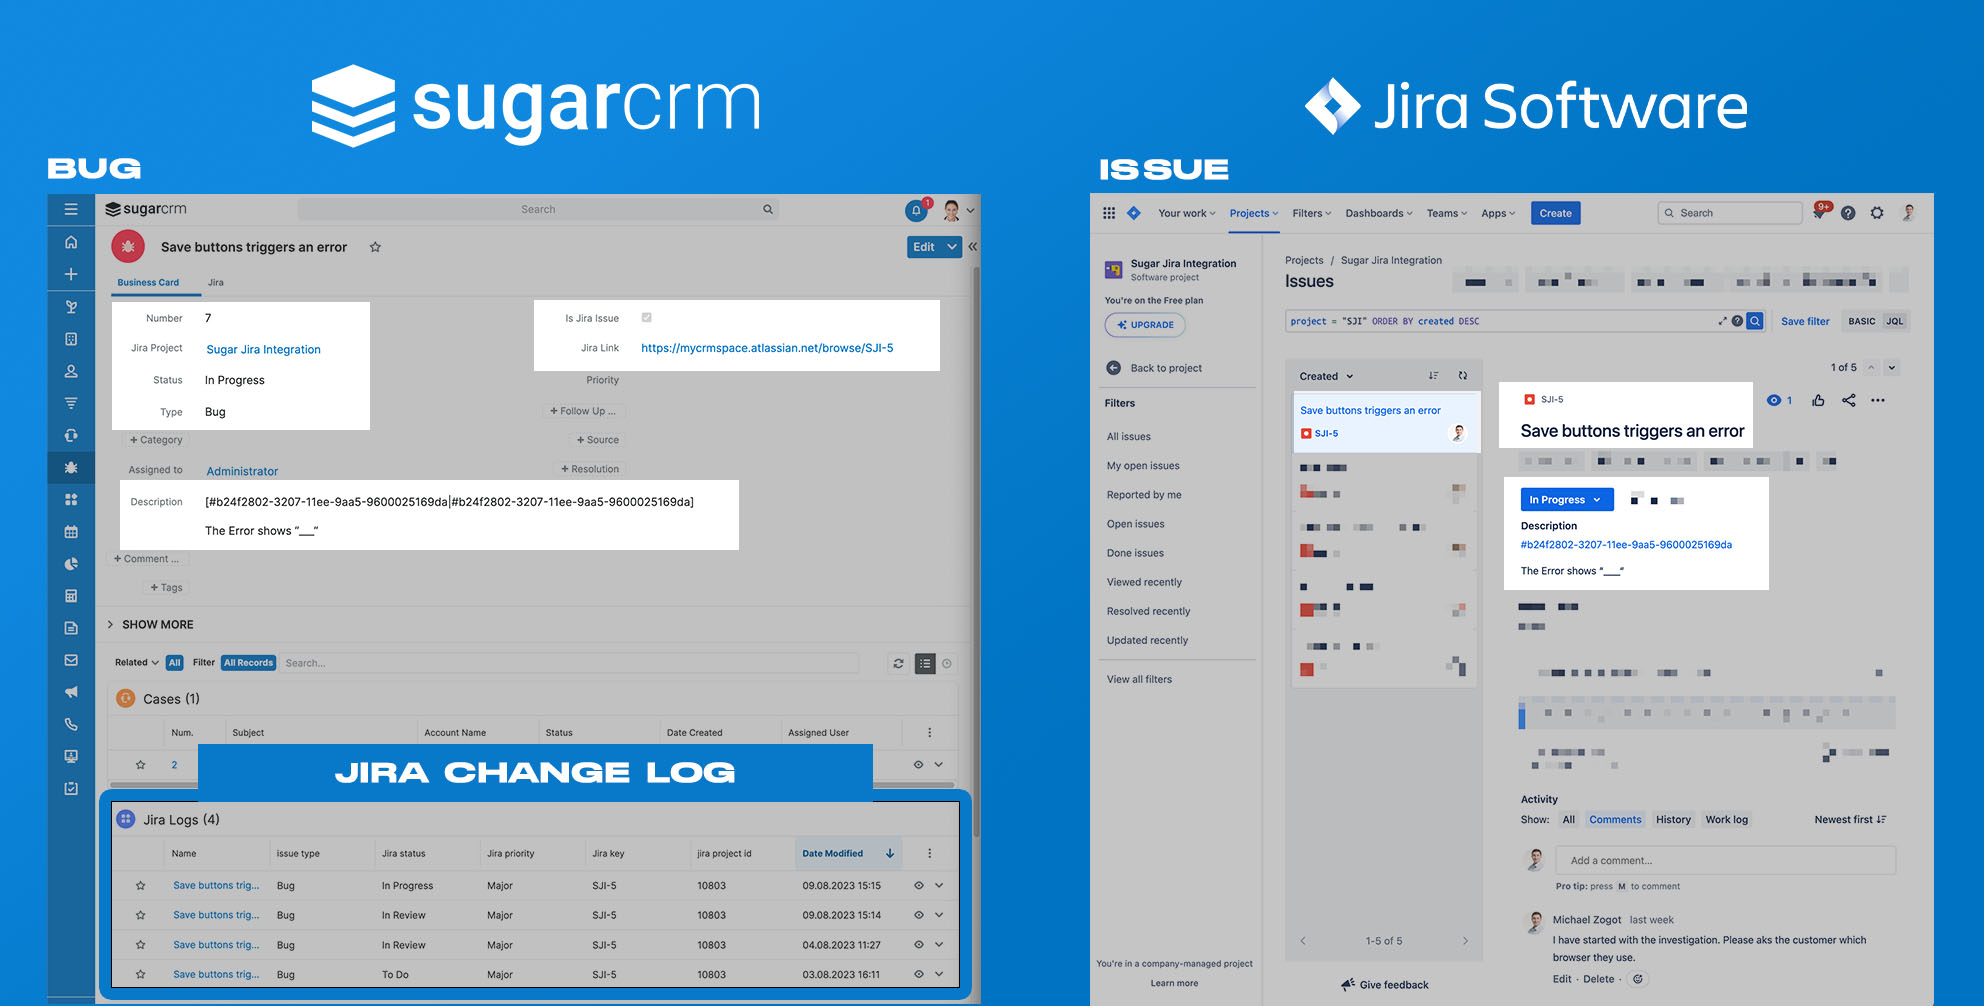1984x1006 pixels.
Task: Click the SugarCRM global Search field
Action: click(x=538, y=209)
